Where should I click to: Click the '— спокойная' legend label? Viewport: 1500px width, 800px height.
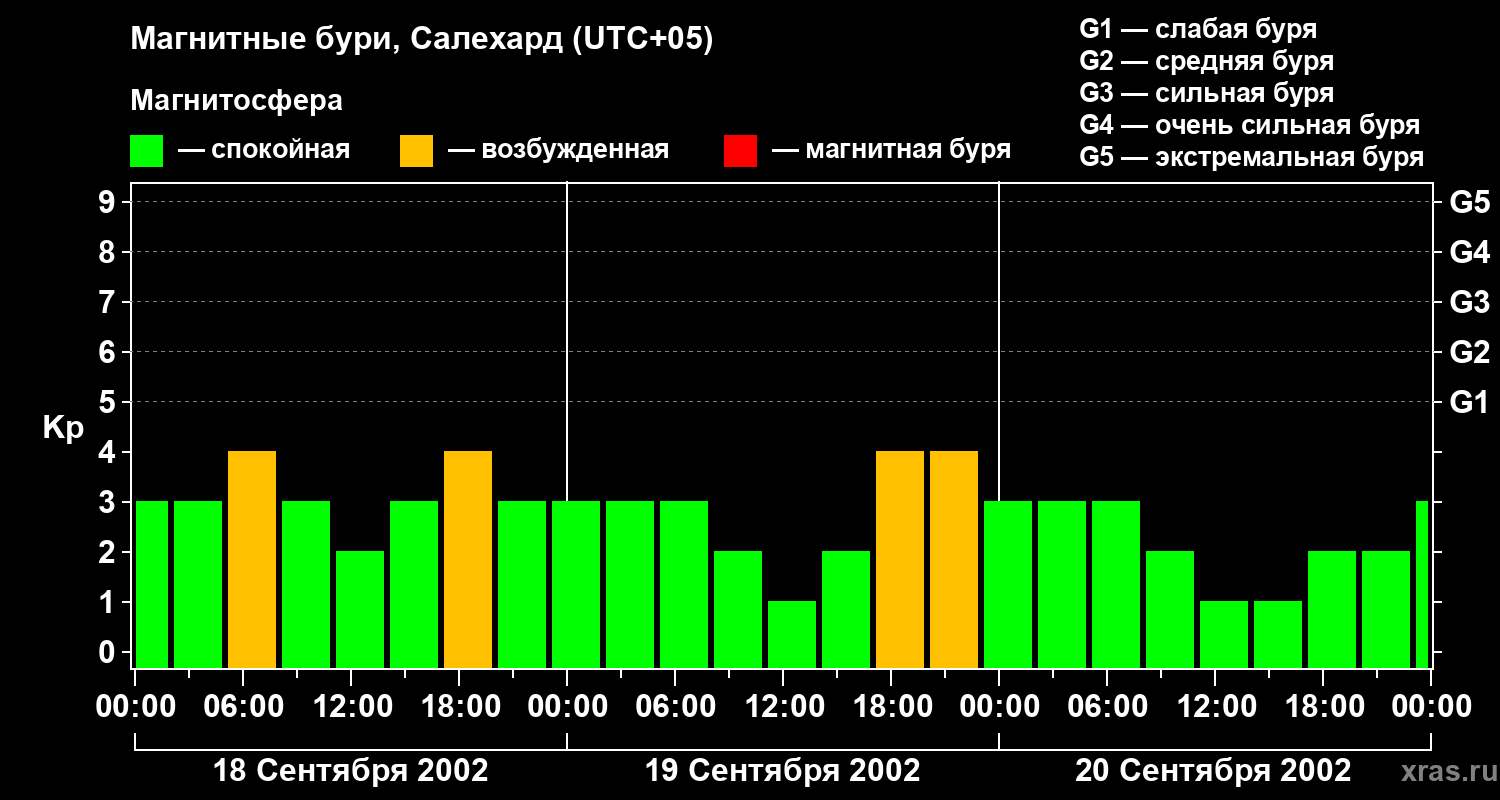(264, 150)
